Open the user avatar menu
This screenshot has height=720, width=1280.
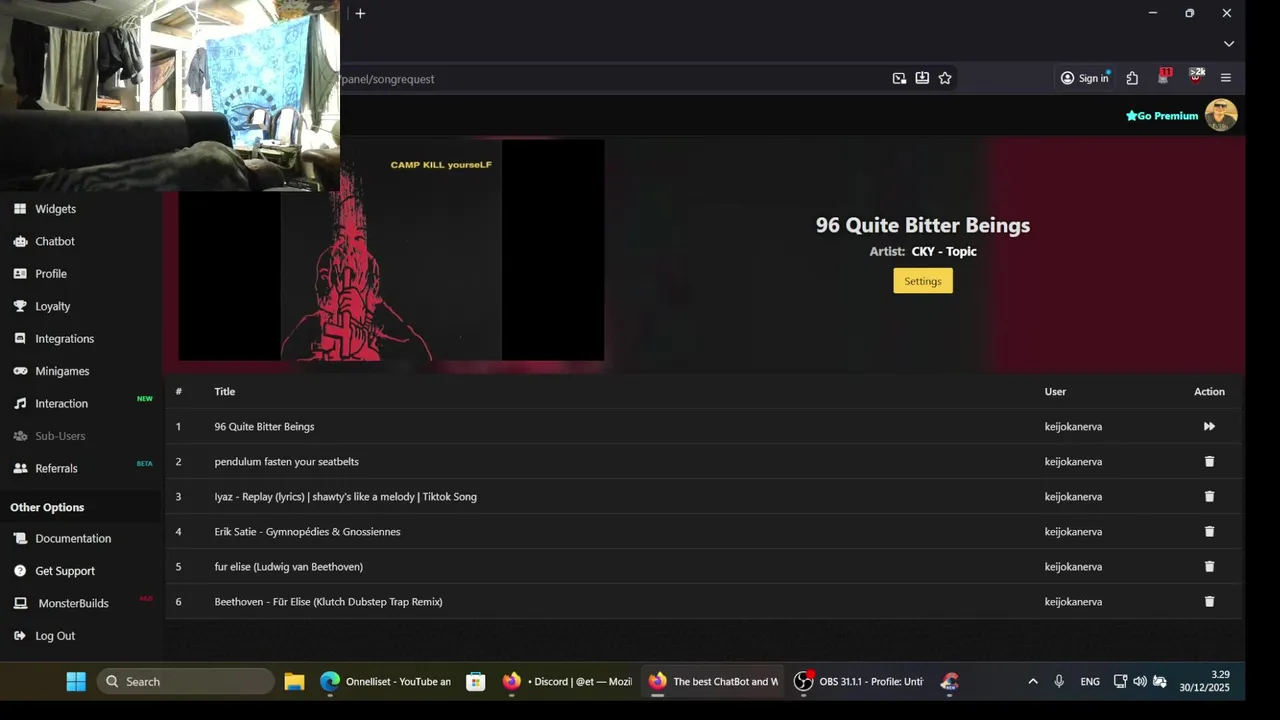coord(1221,115)
